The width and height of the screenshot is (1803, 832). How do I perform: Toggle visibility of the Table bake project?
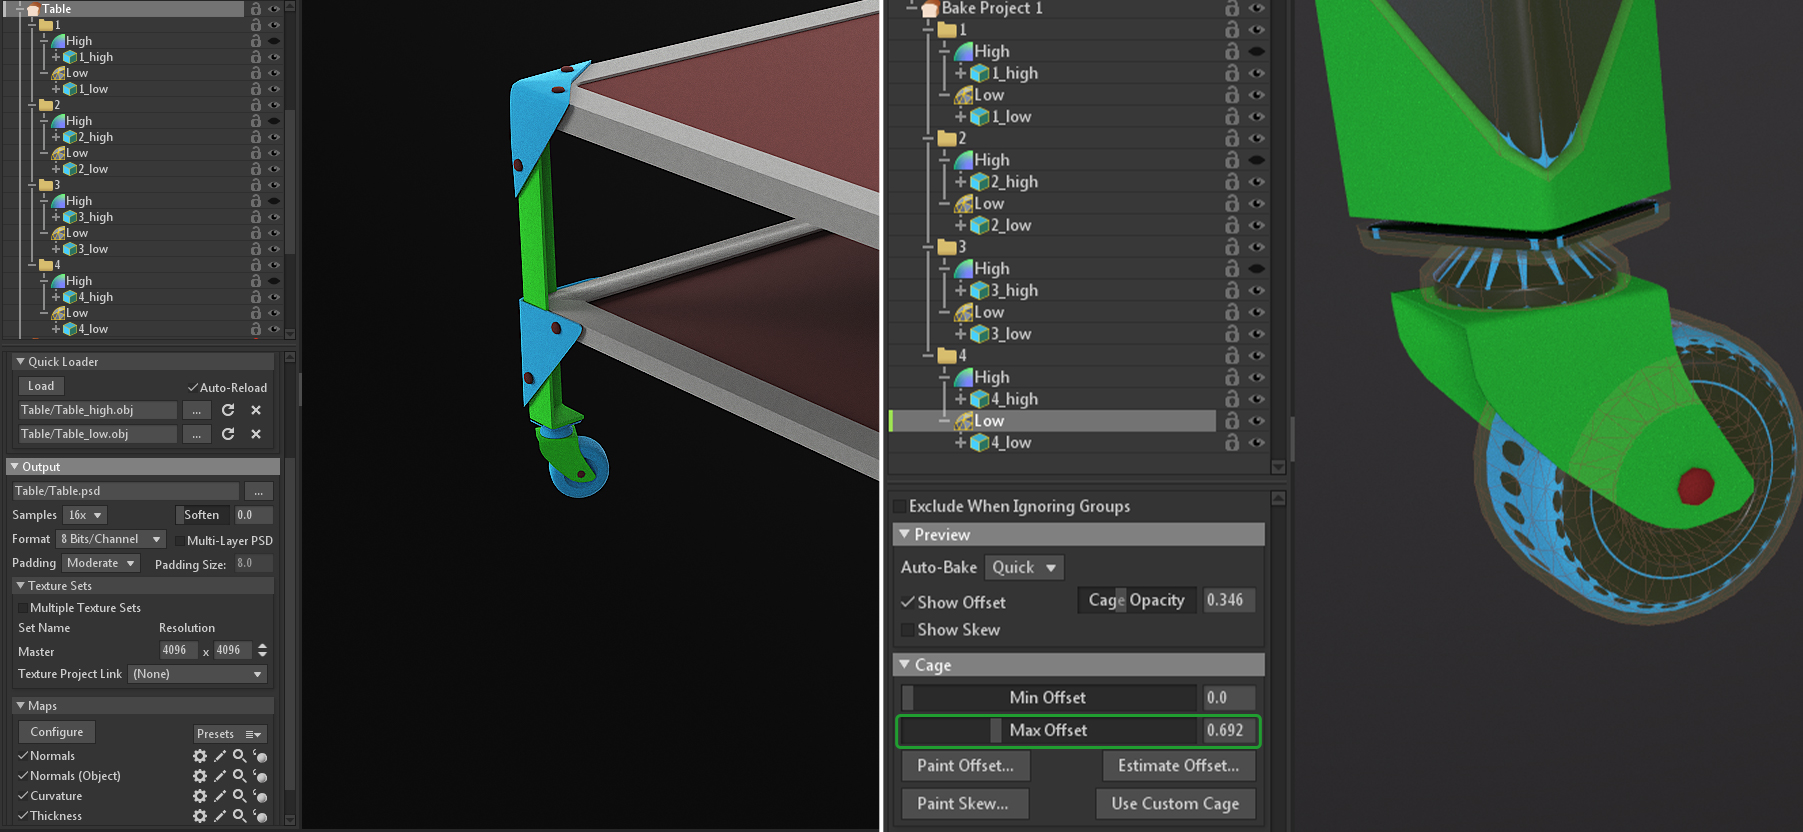(274, 9)
